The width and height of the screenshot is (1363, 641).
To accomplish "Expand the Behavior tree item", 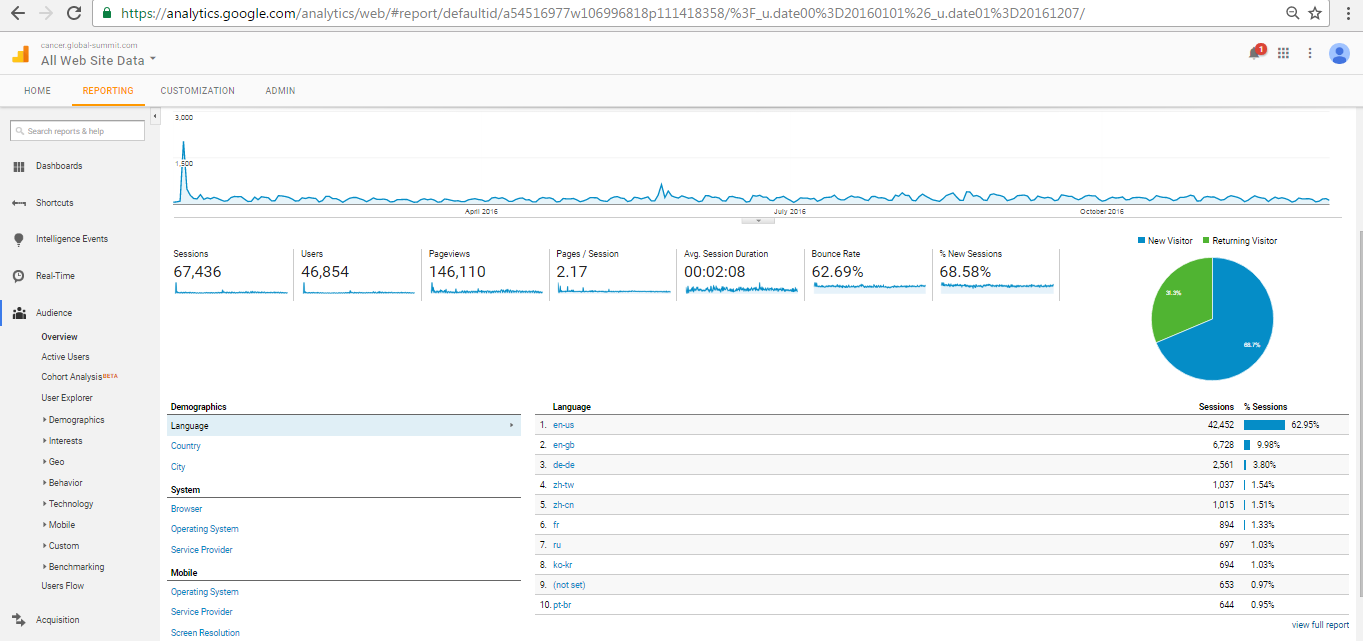I will click(44, 483).
